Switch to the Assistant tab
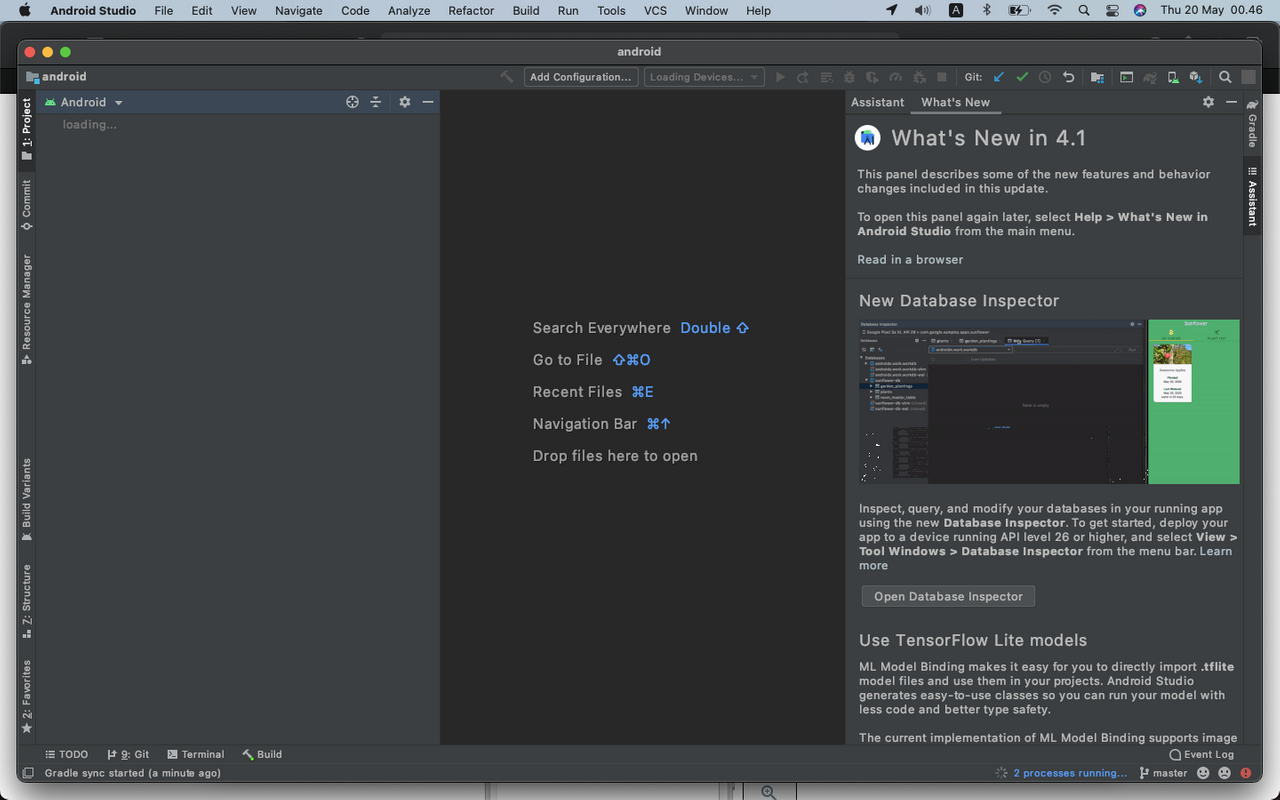 coord(877,102)
